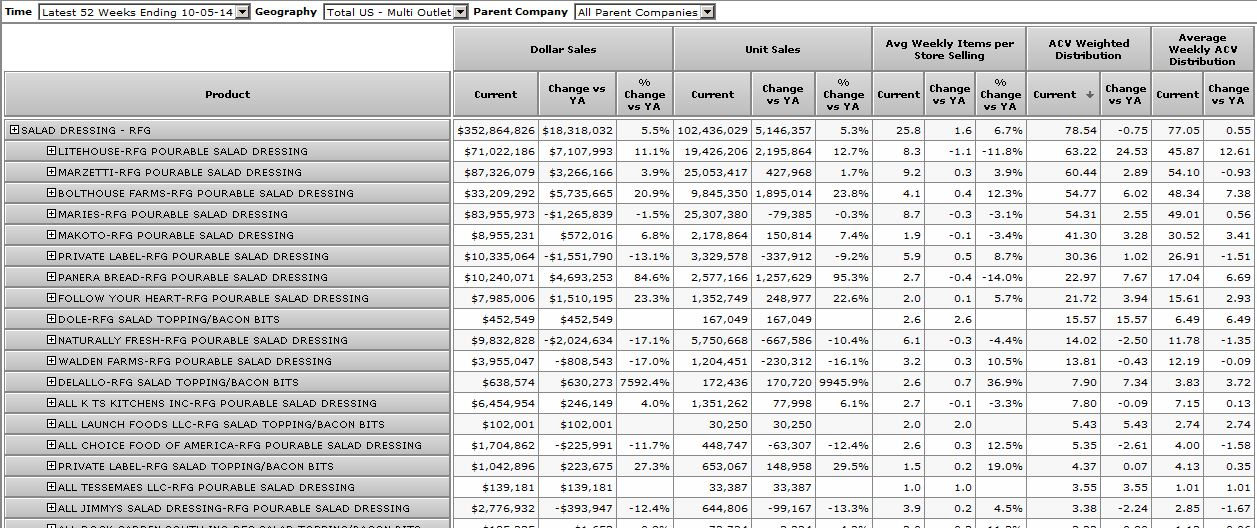Select the Dollar Sales header group

[x=563, y=49]
